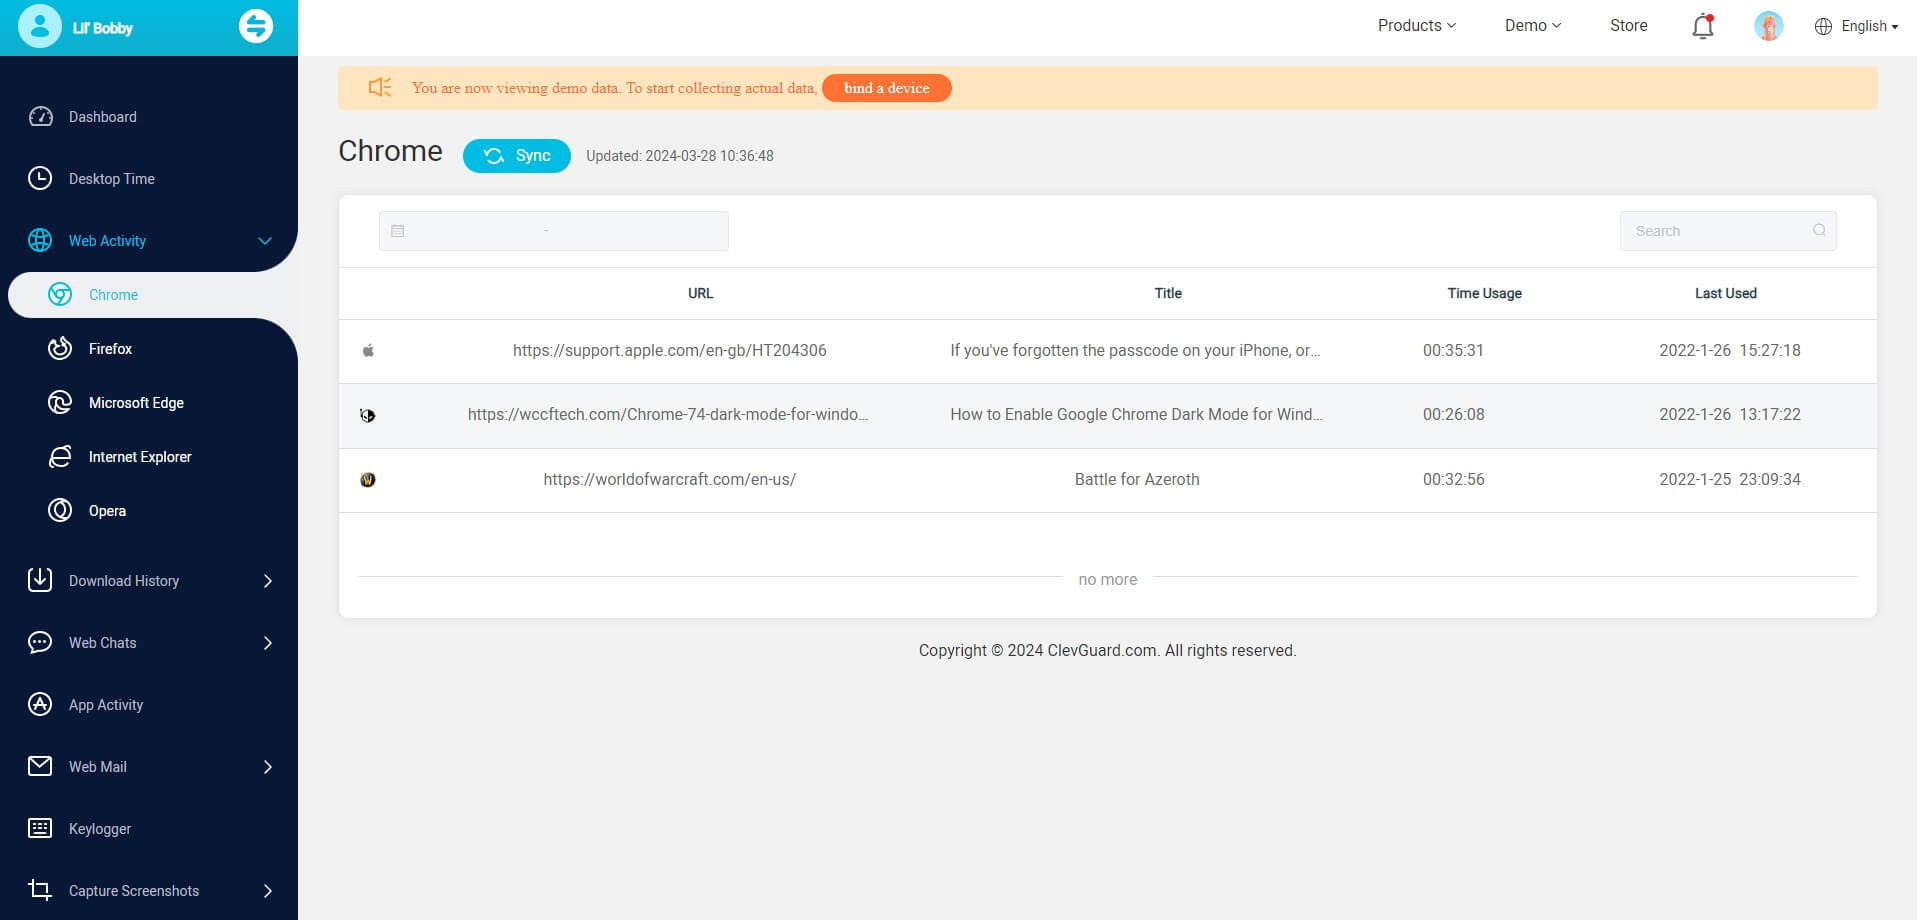1917x920 pixels.
Task: Click the search magnifier icon
Action: click(1819, 231)
